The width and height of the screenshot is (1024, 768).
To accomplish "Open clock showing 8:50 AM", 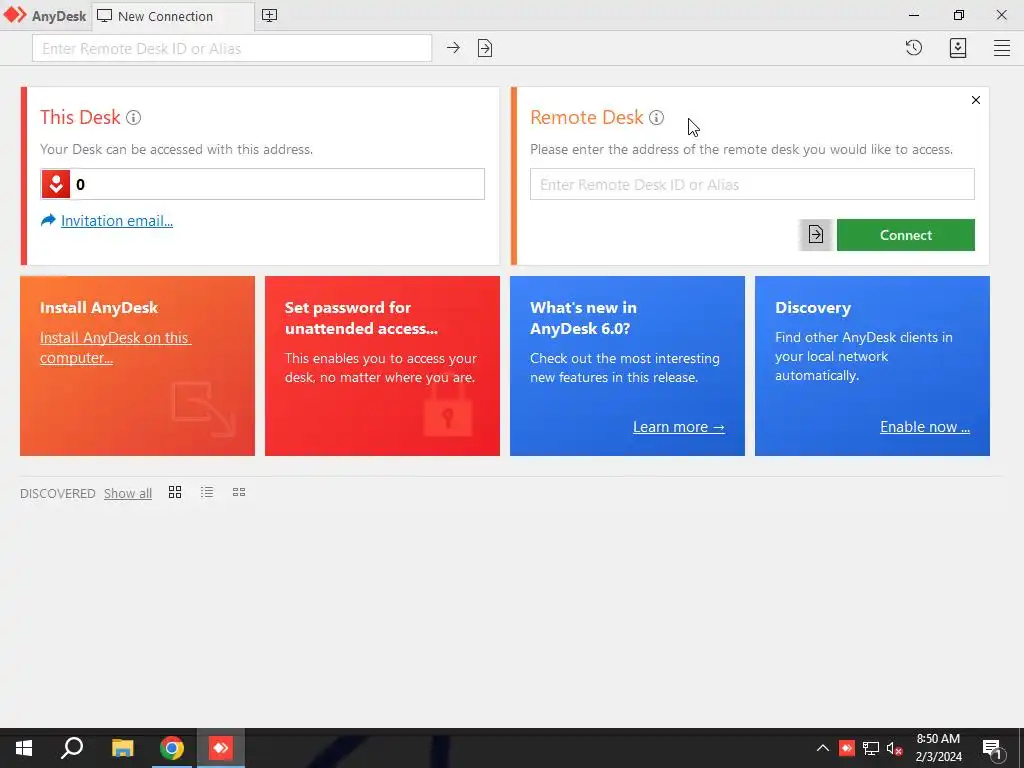I will coord(938,748).
